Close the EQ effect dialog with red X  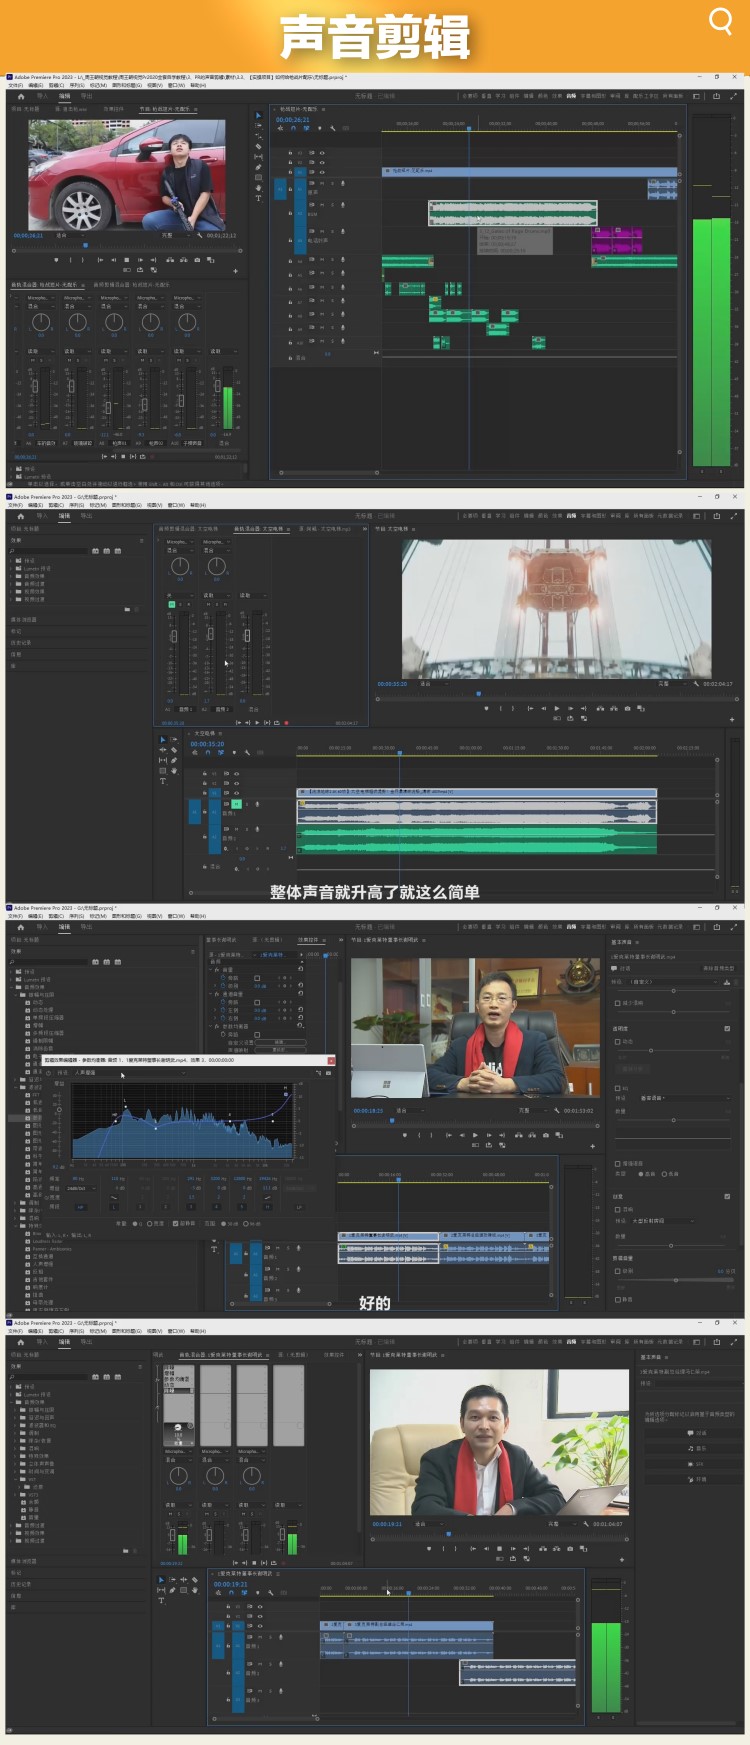coord(331,1060)
